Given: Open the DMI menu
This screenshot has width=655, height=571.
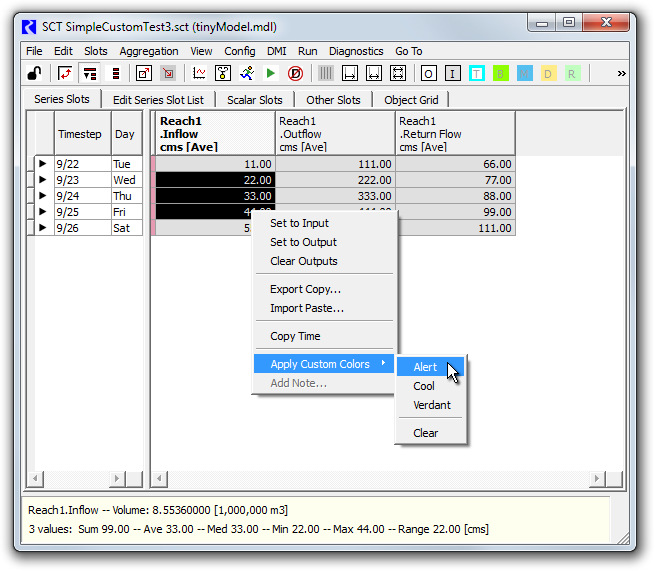Looking at the screenshot, I should click(x=277, y=51).
